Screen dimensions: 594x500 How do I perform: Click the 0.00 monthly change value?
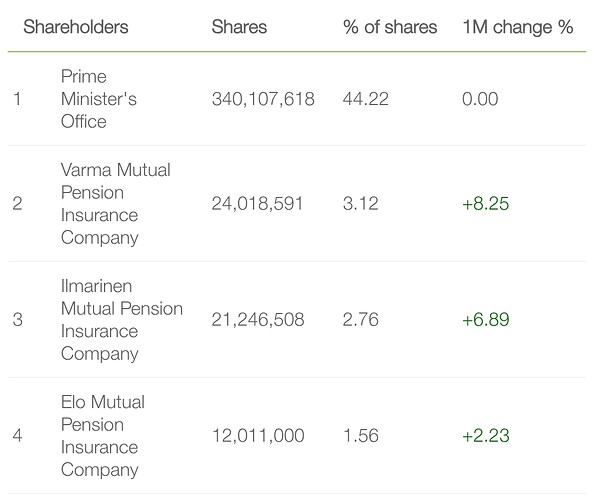(480, 99)
